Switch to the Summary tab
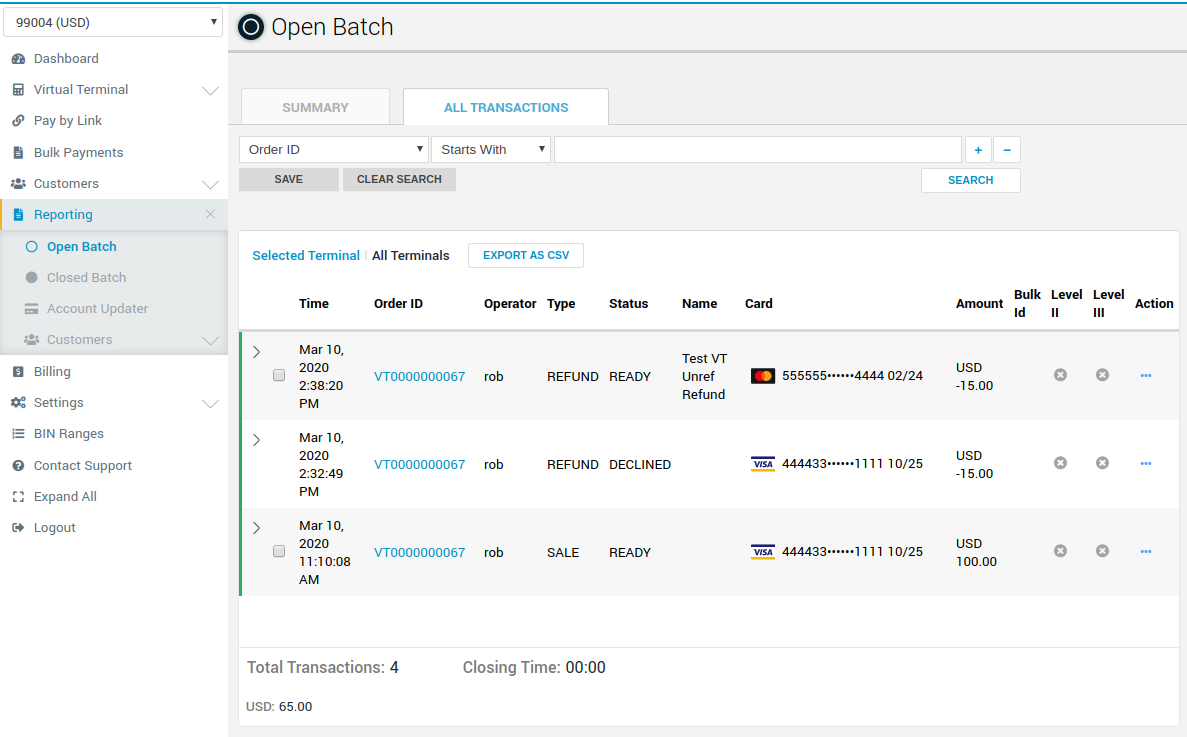Viewport: 1187px width, 737px height. [x=315, y=107]
